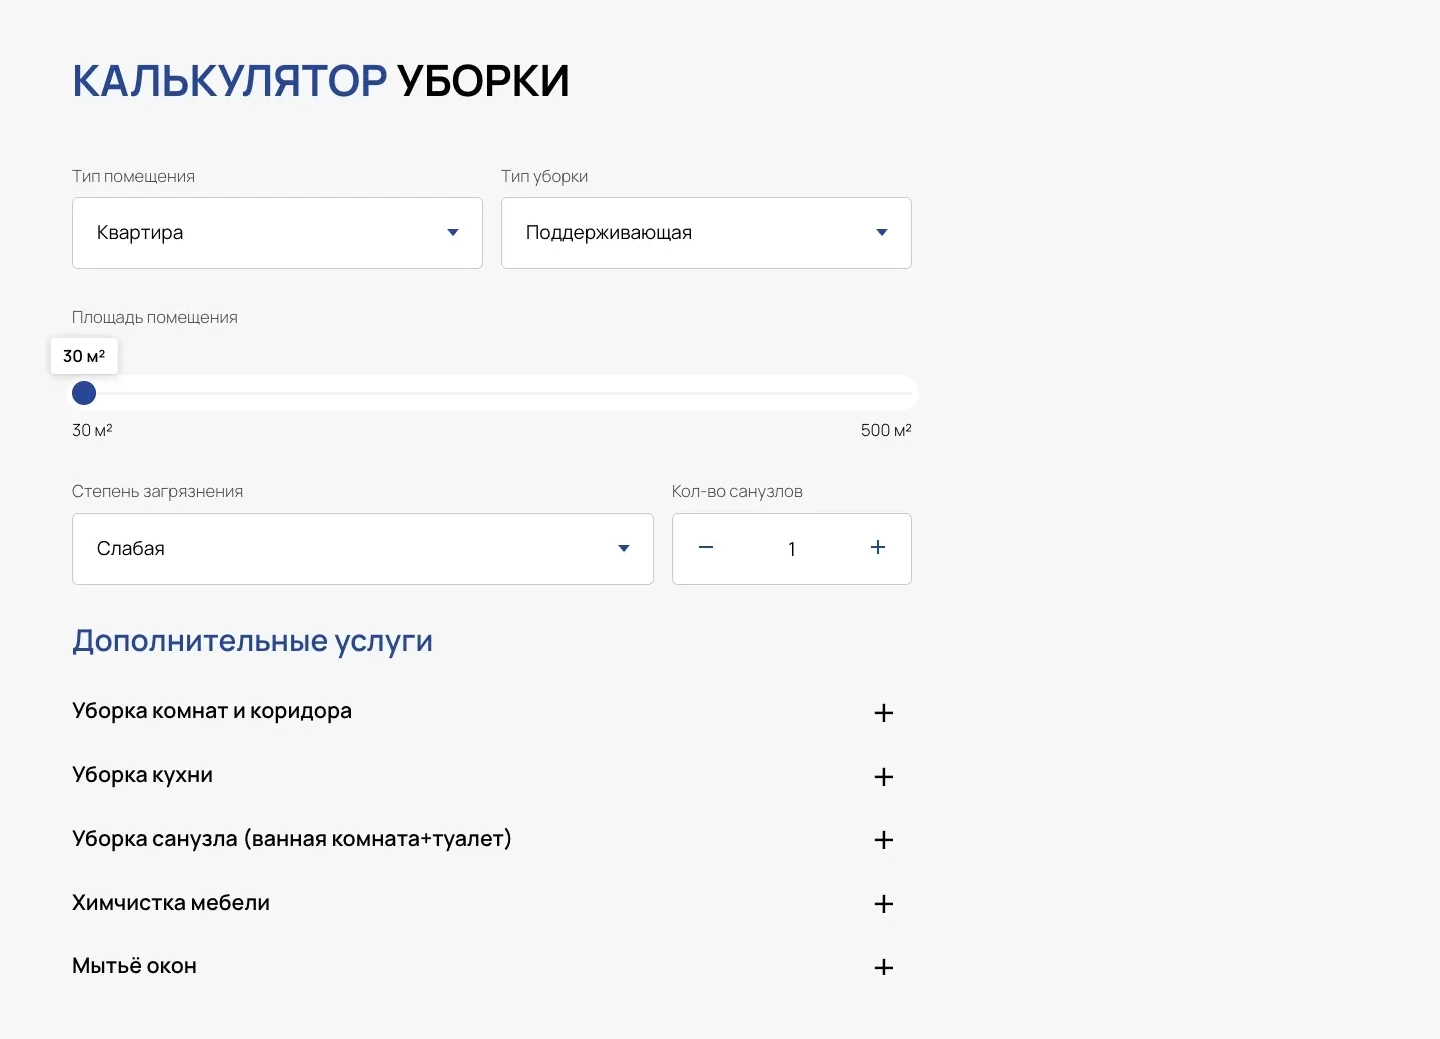1440x1039 pixels.
Task: Click the Уборка кухни label
Action: [142, 775]
